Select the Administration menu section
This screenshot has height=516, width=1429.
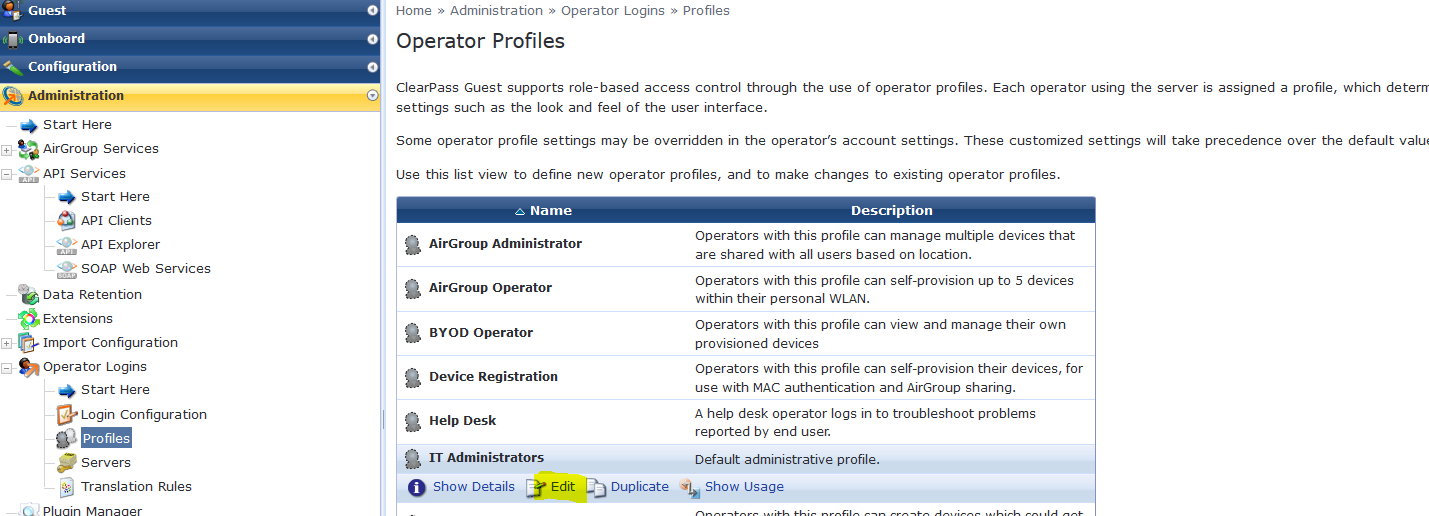pyautogui.click(x=190, y=96)
